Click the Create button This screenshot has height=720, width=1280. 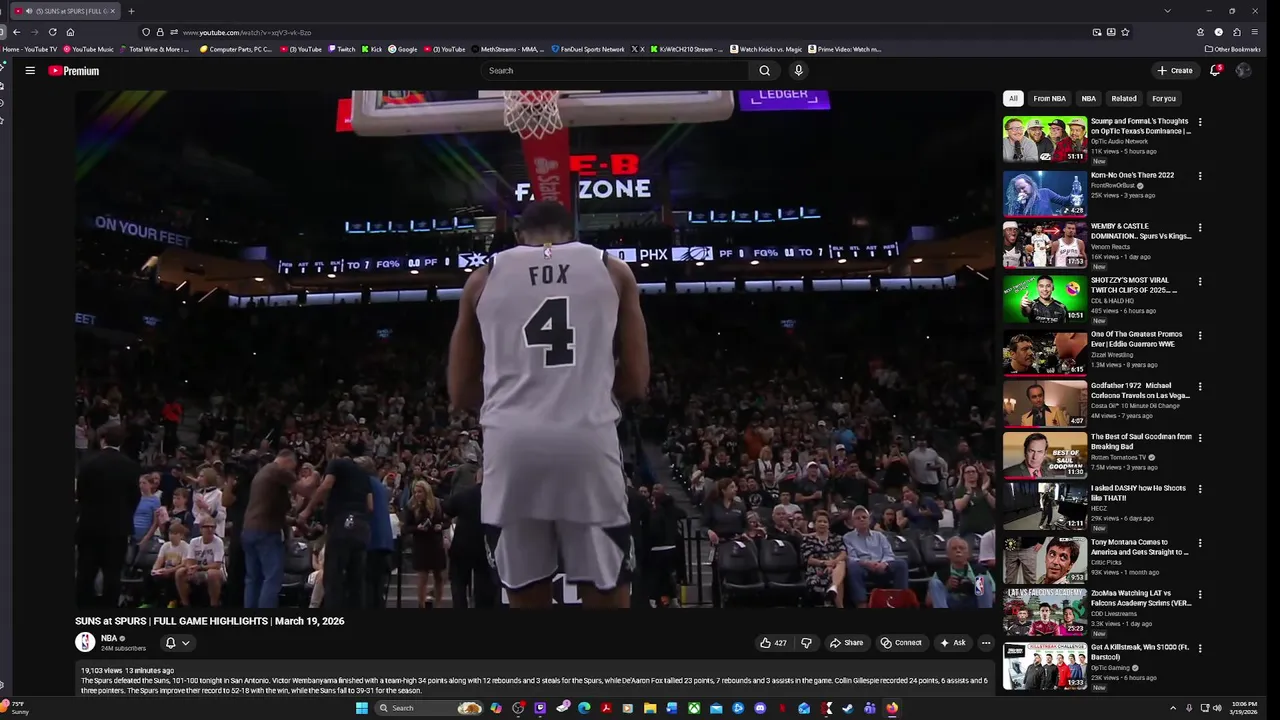[1175, 71]
